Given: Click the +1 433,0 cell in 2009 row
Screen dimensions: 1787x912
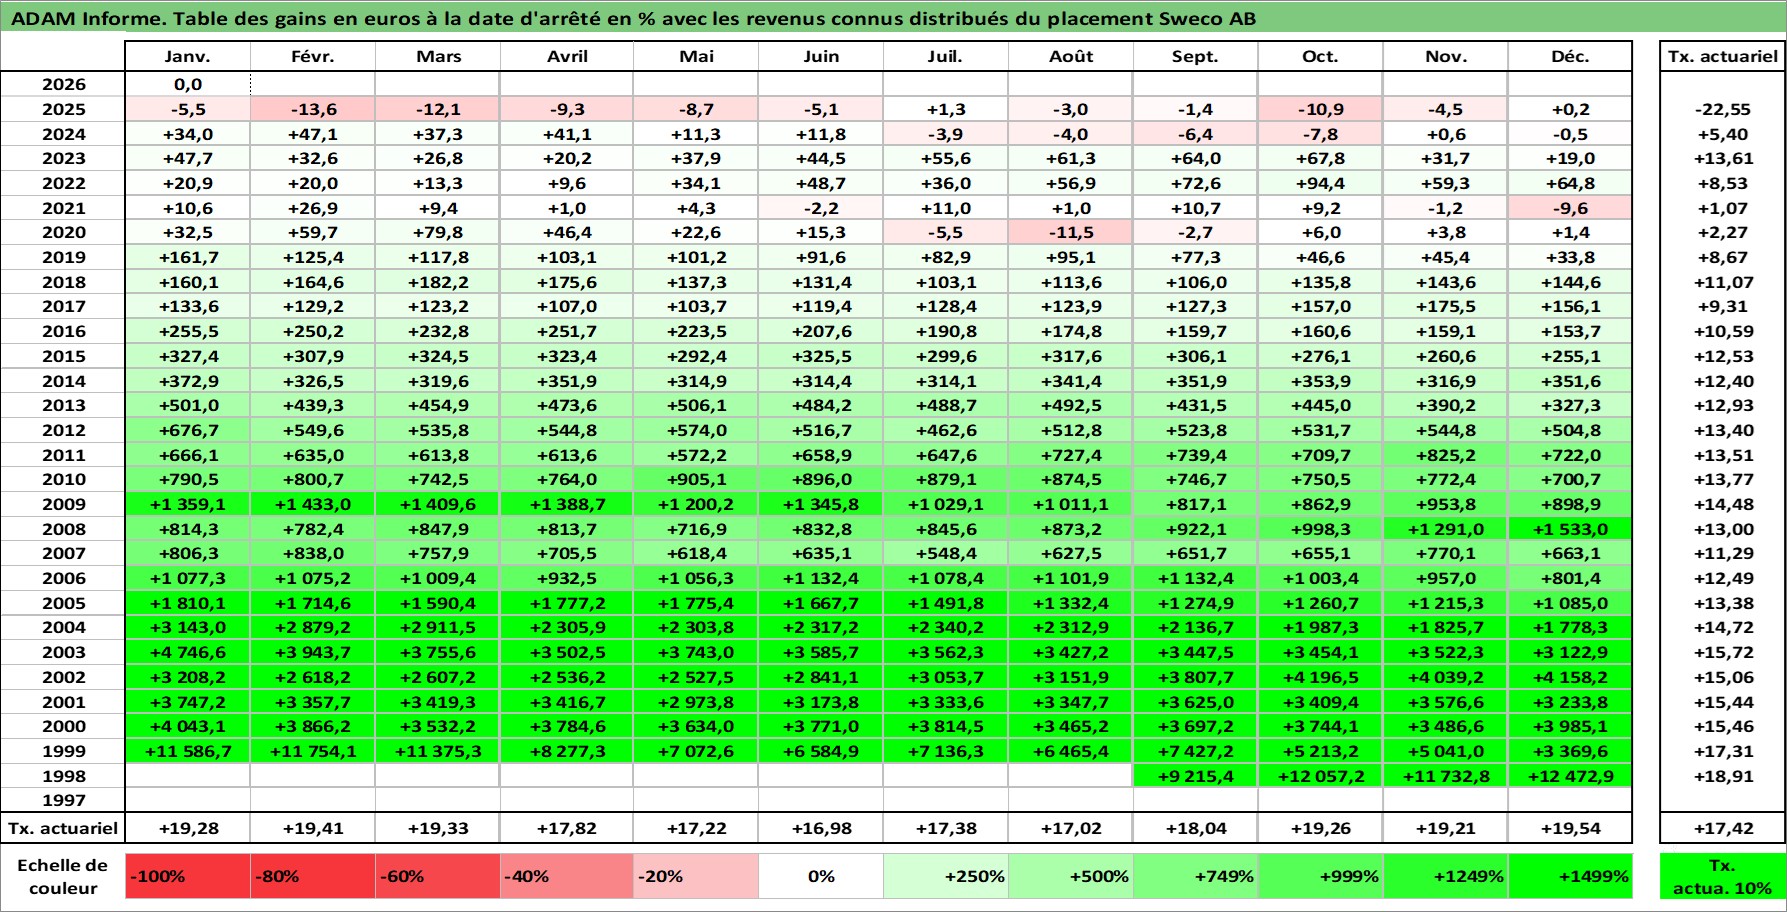Looking at the screenshot, I should pyautogui.click(x=313, y=504).
